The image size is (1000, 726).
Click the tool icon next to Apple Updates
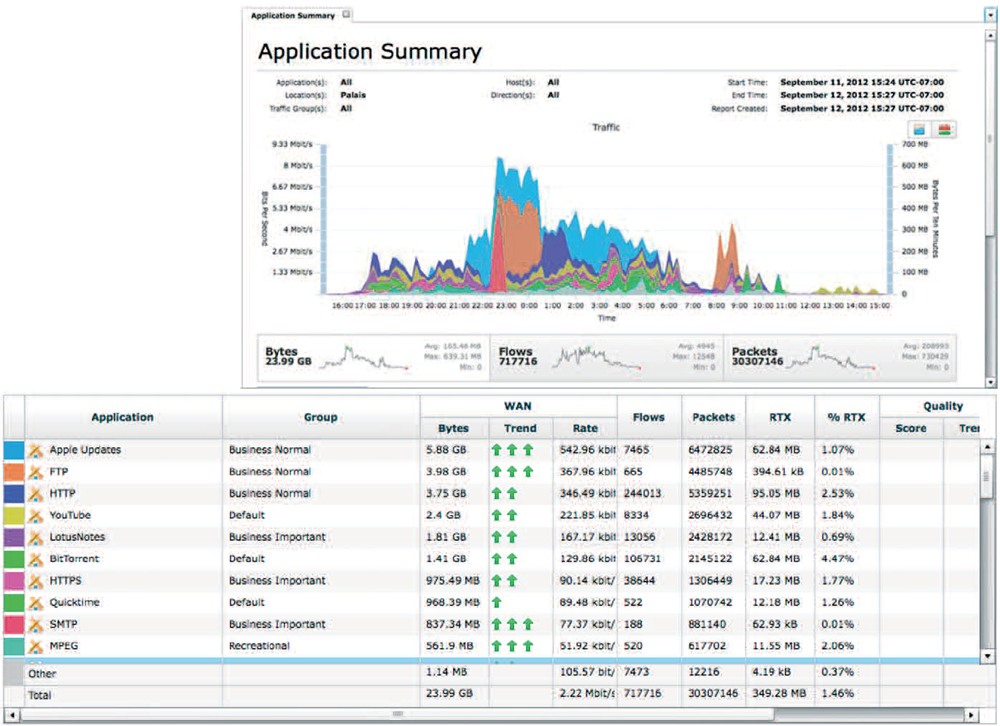coord(37,450)
